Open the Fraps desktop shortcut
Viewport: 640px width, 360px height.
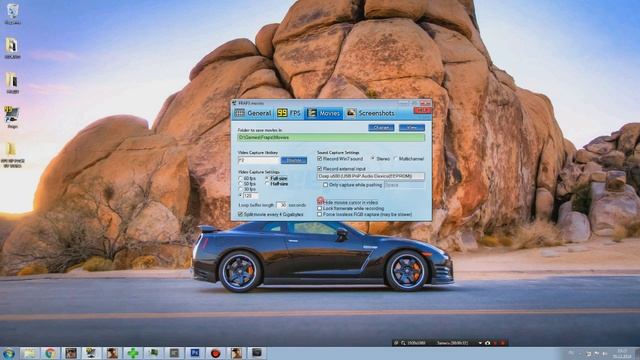pyautogui.click(x=12, y=117)
